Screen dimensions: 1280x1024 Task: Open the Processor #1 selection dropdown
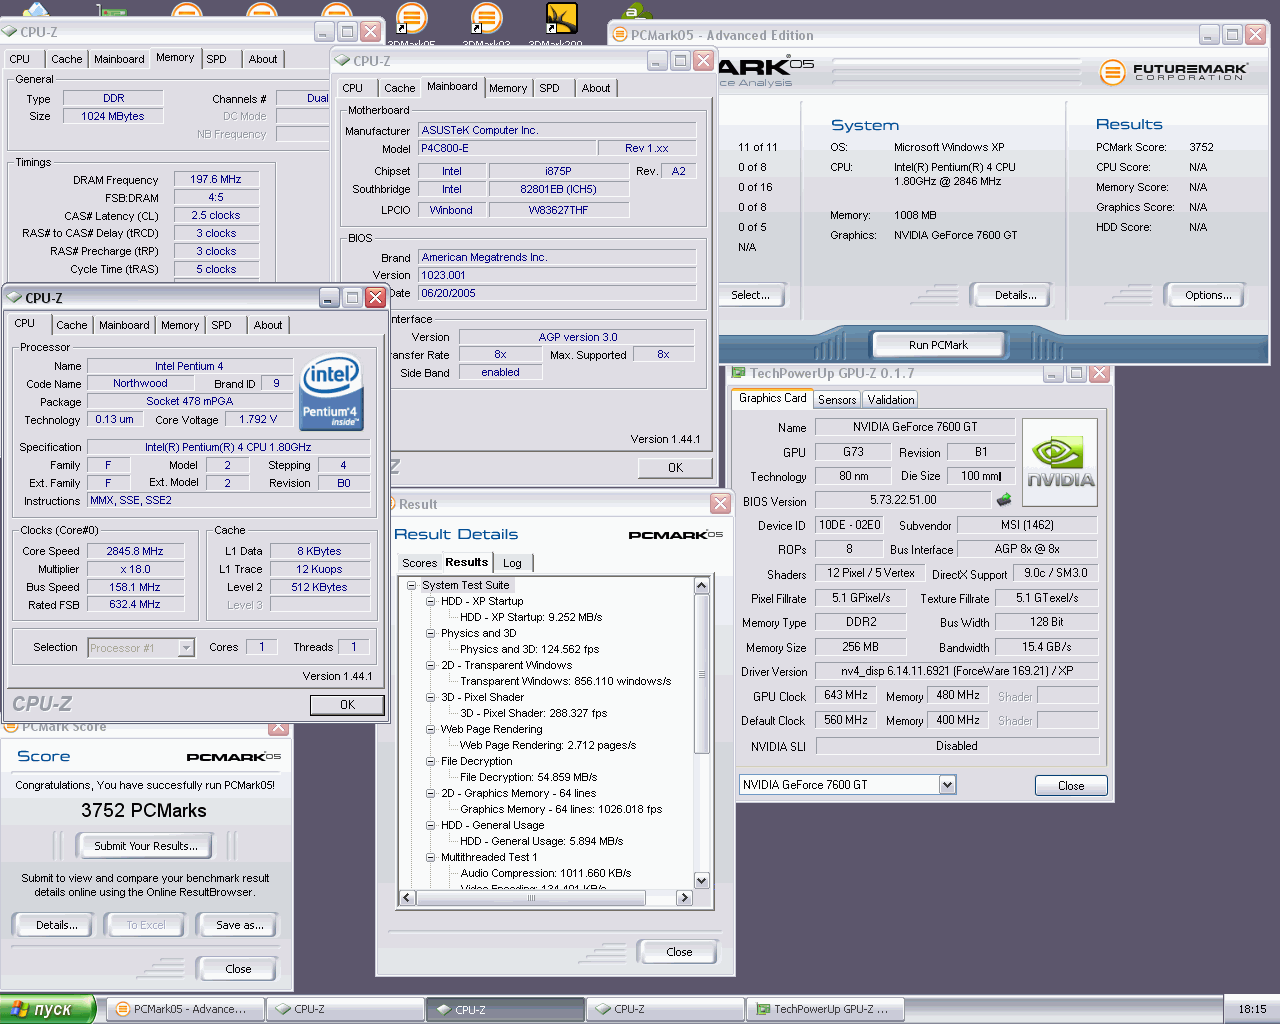[186, 648]
